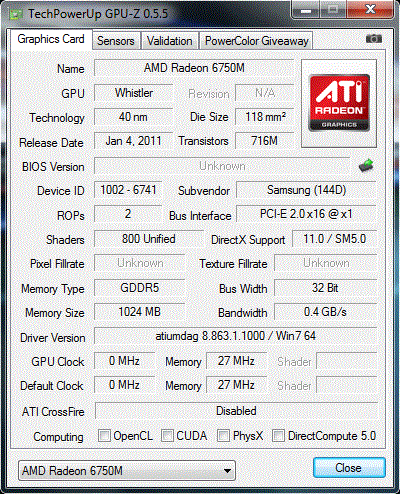
Task: Check the PhysX checkbox
Action: coord(223,436)
